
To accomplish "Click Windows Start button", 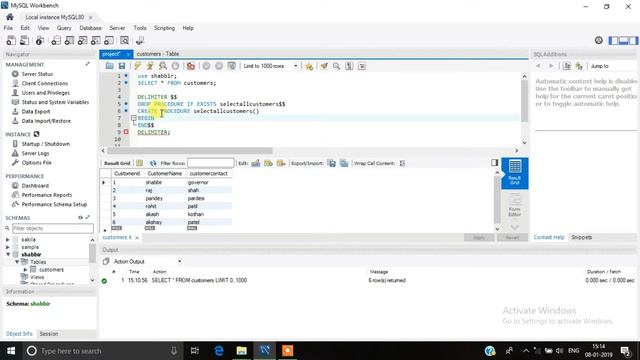I will coord(11,351).
